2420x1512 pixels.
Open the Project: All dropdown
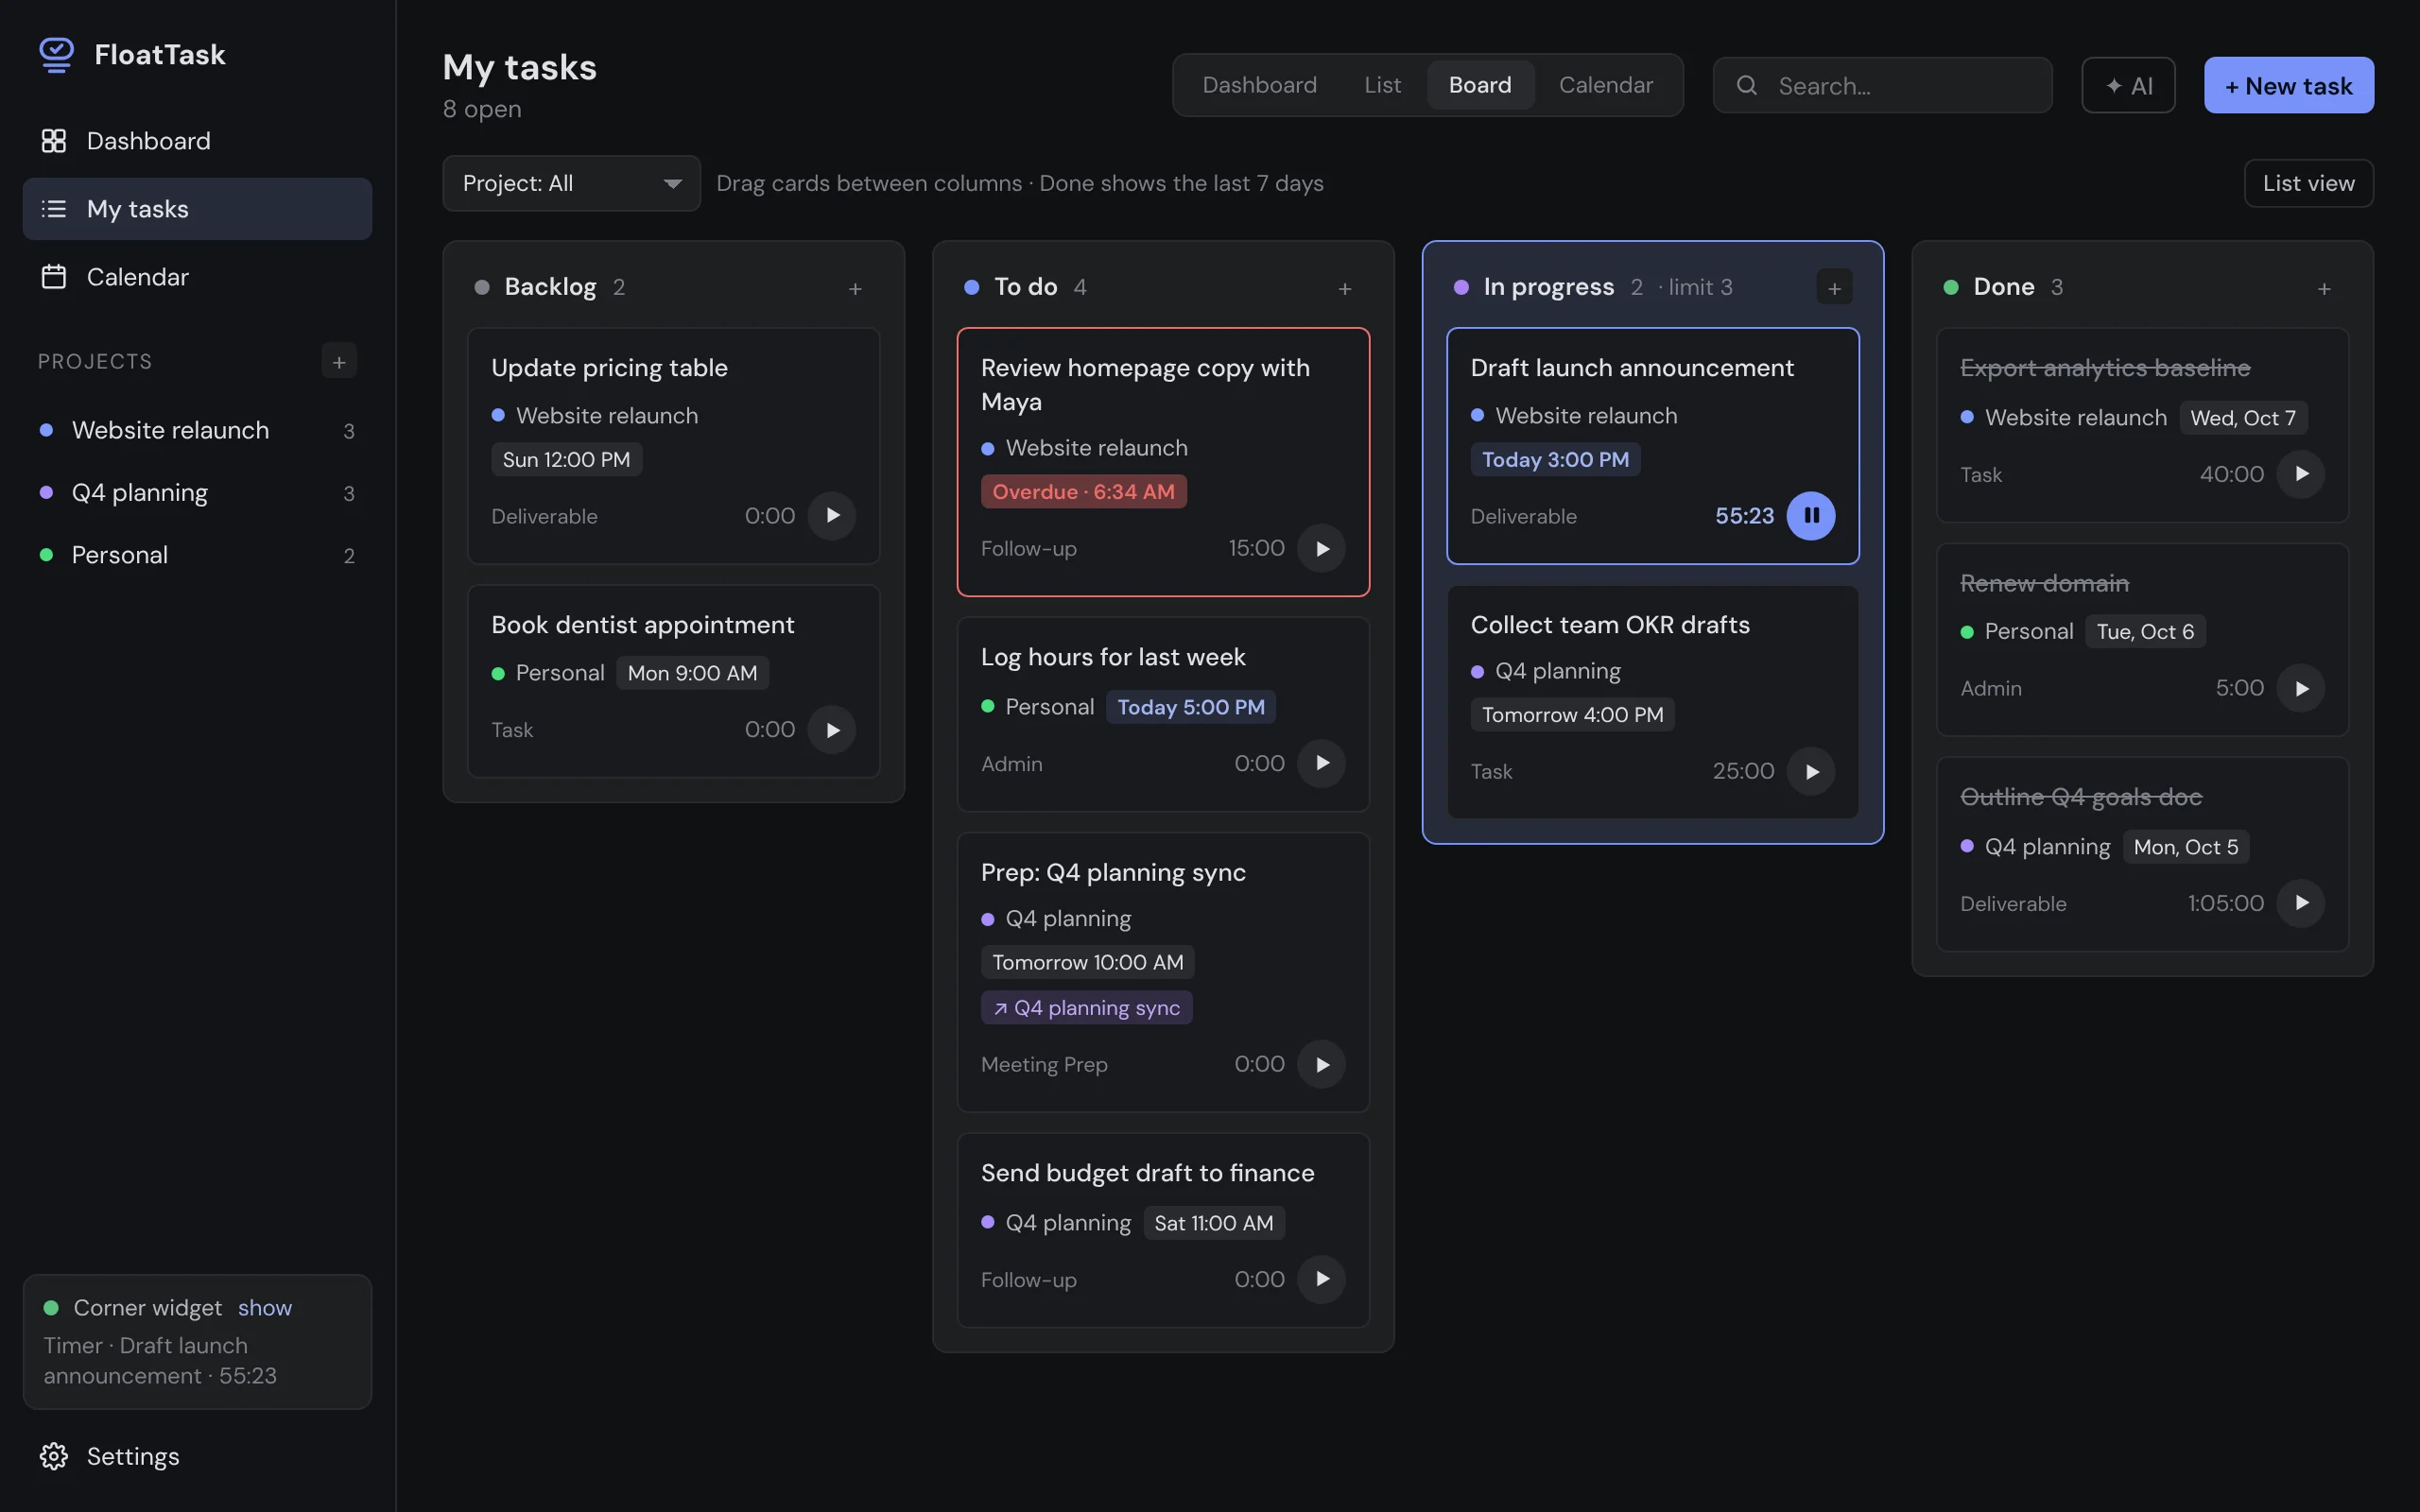pos(571,183)
